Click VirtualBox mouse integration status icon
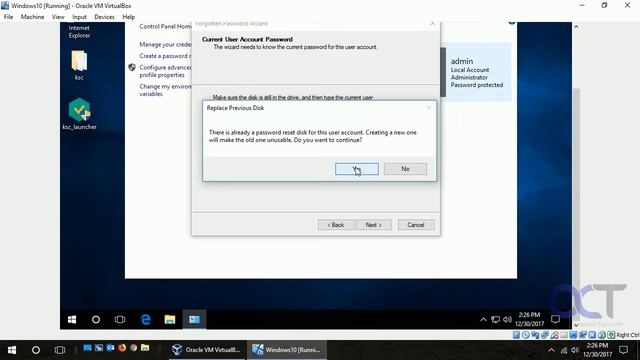 (x=601, y=335)
